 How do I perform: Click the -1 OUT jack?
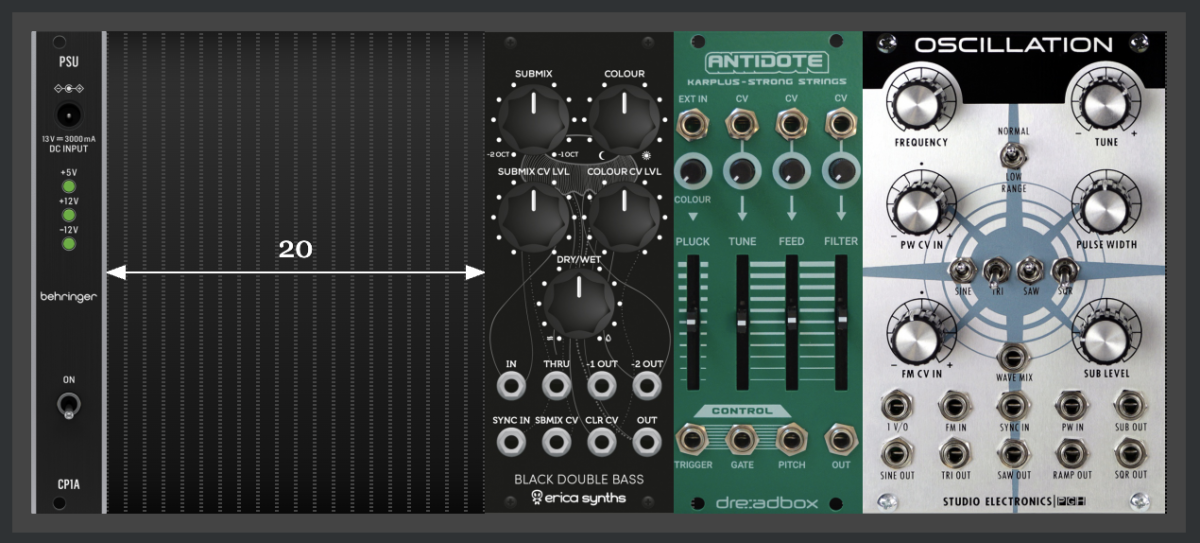[x=601, y=385]
